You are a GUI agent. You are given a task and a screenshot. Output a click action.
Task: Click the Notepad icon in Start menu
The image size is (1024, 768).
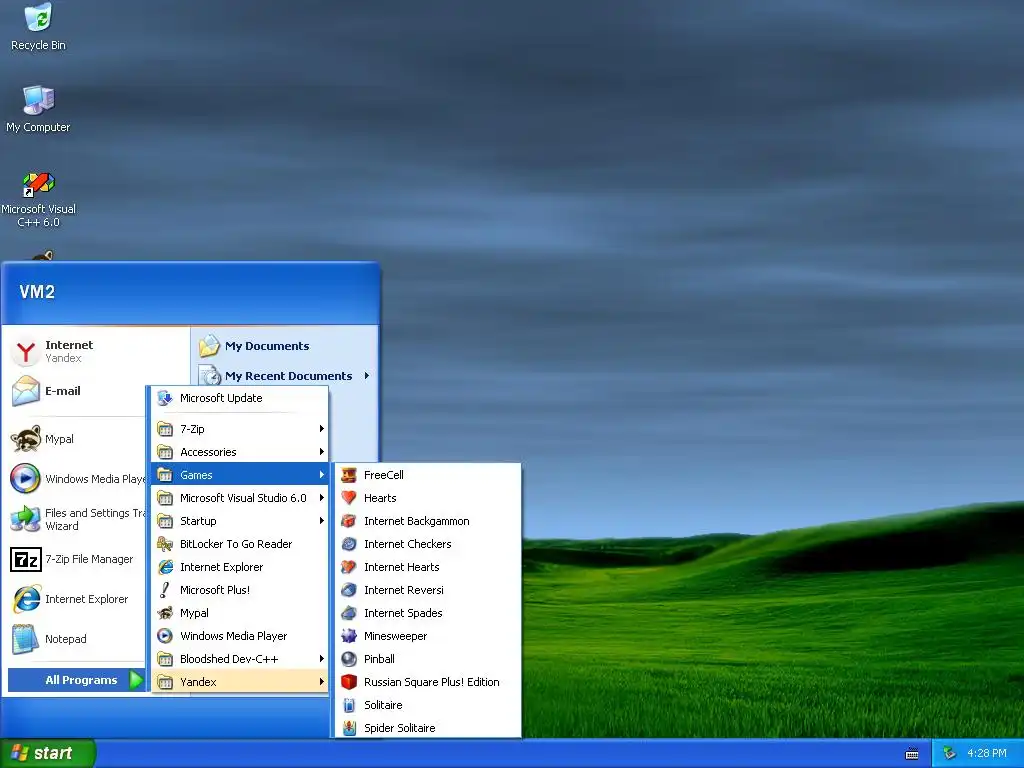(x=25, y=639)
